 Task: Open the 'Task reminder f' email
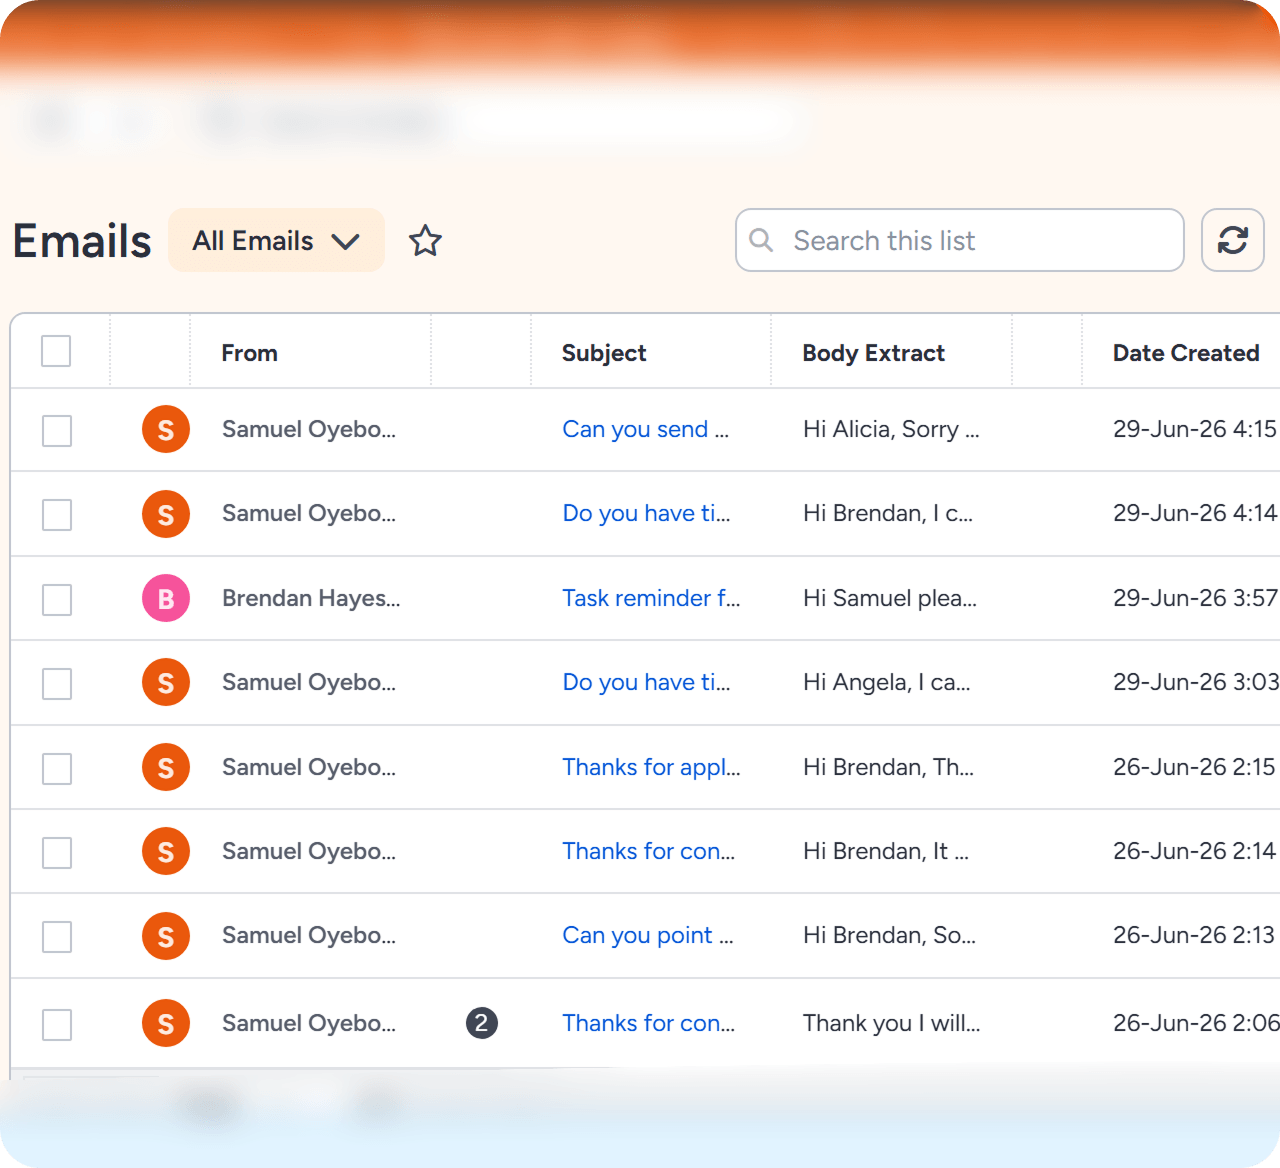pyautogui.click(x=651, y=598)
